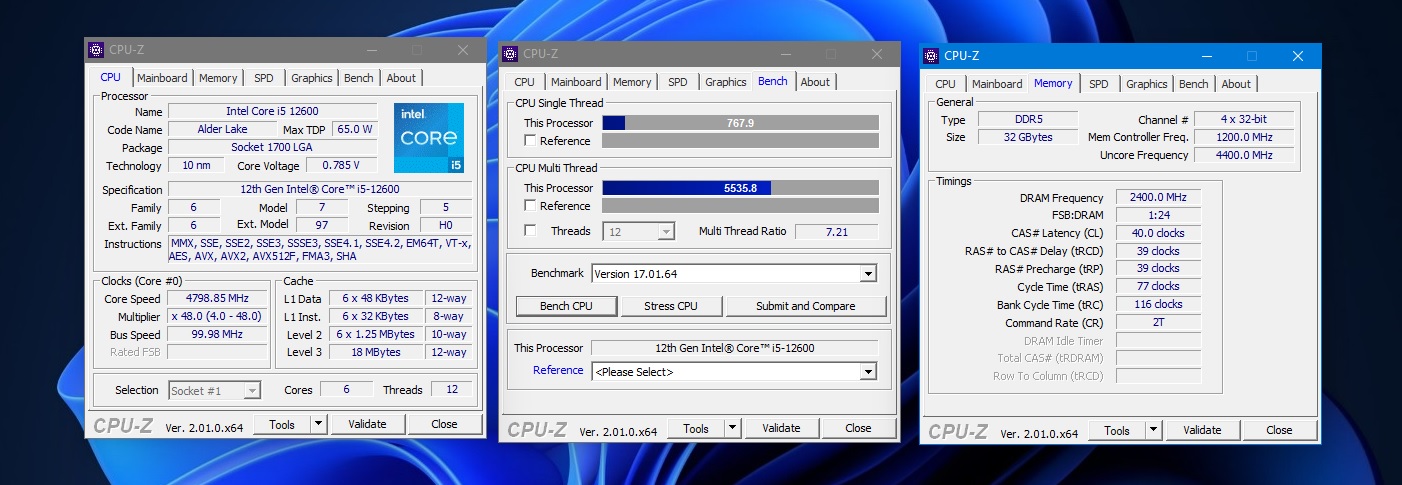
Task: Open Benchmark version dropdown 17.01.64
Action: 733,273
